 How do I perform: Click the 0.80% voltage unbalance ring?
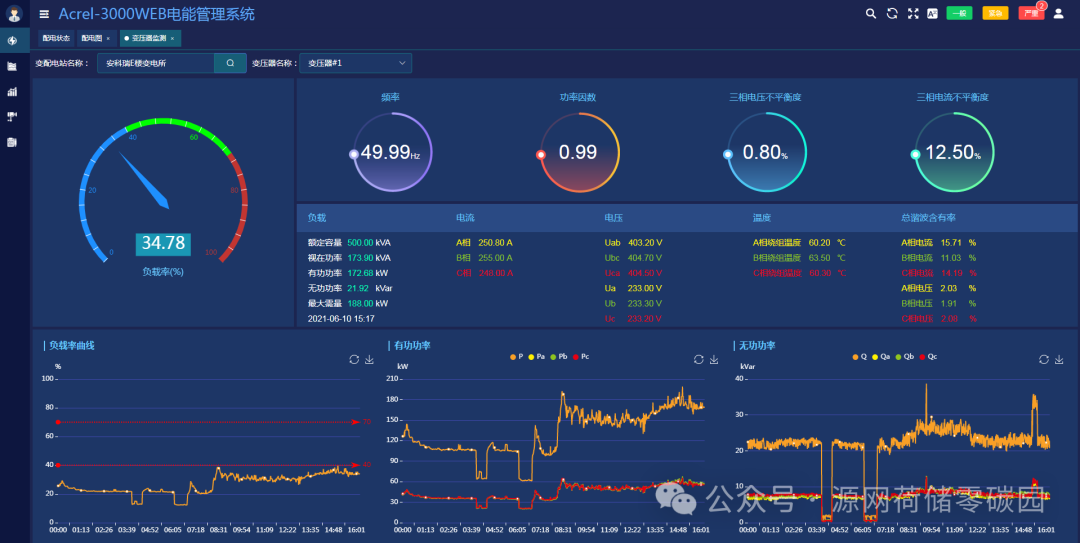coord(767,152)
